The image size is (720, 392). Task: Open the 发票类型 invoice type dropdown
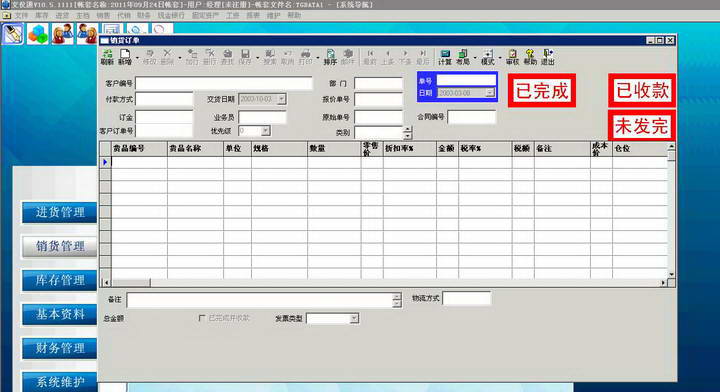[x=354, y=318]
